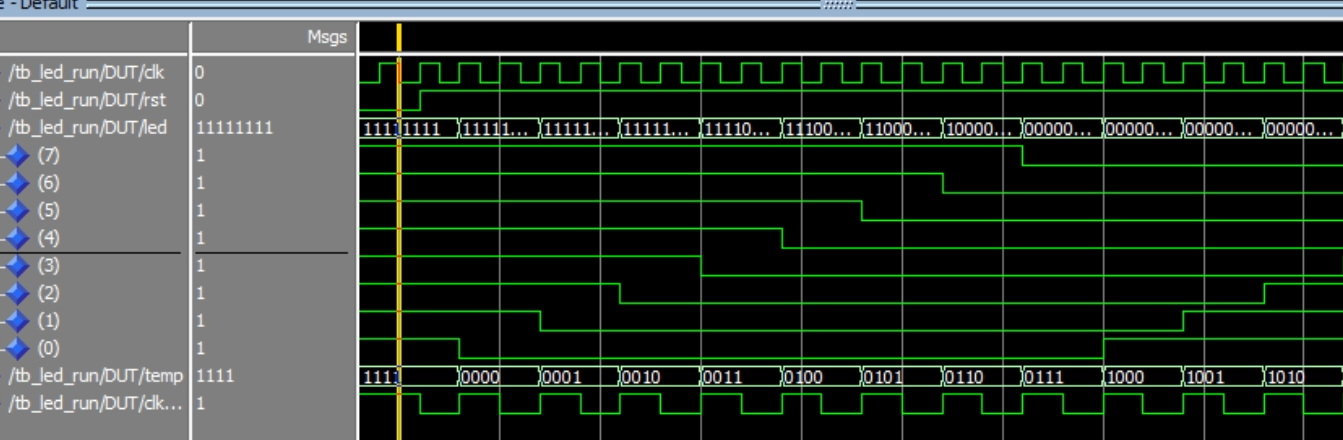The height and width of the screenshot is (440, 1343).
Task: Select the (2) bit row label
Action: (x=48, y=293)
